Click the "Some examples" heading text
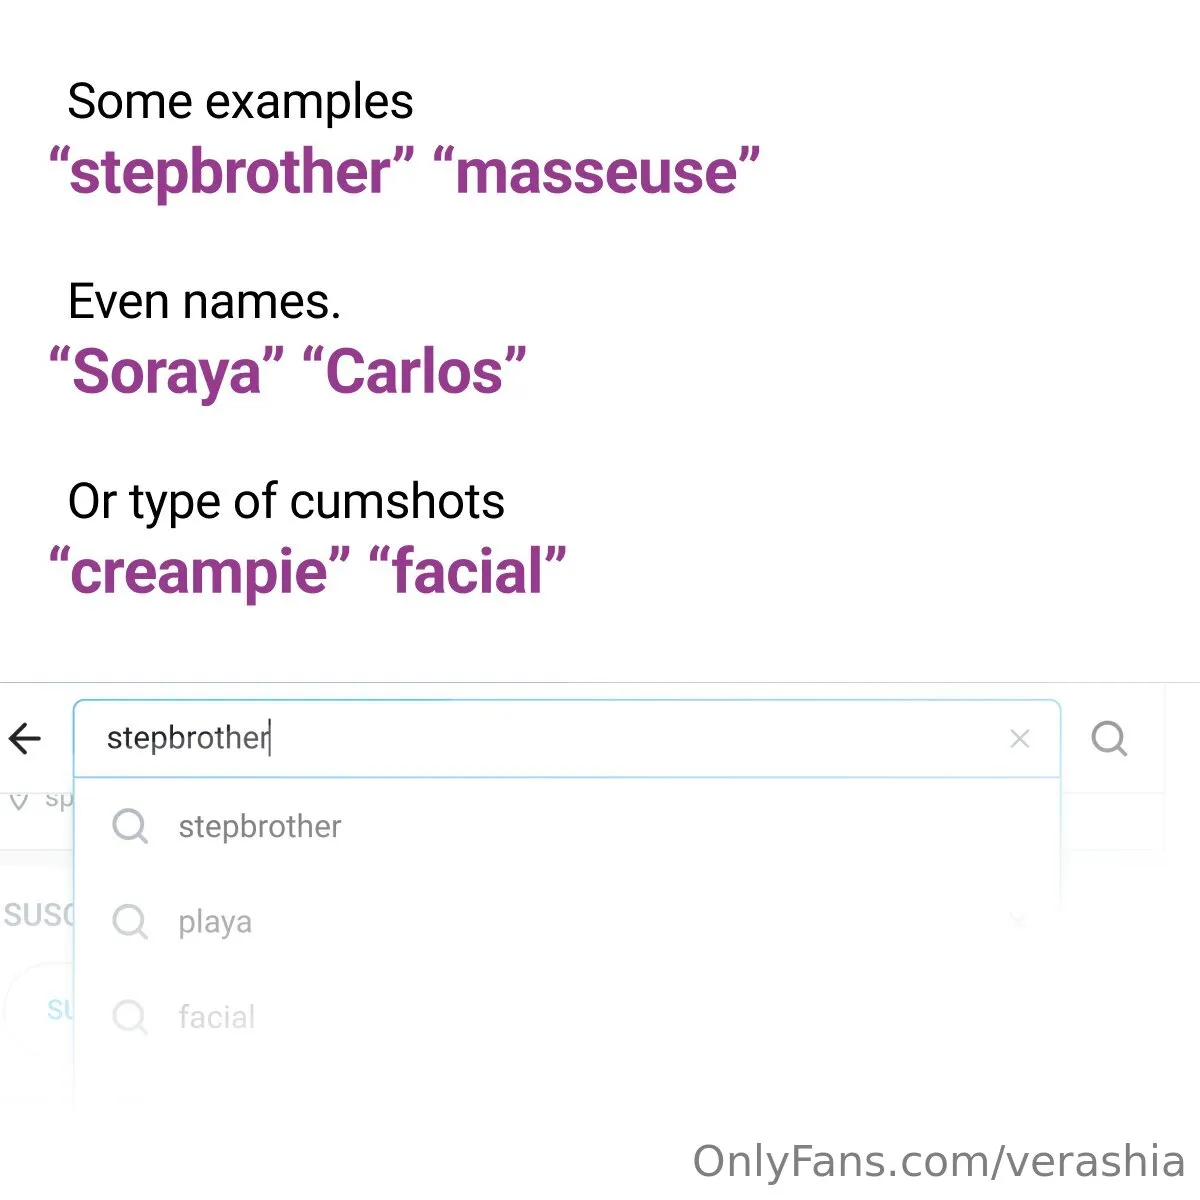Screen dimensions: 1200x1200 pos(240,102)
